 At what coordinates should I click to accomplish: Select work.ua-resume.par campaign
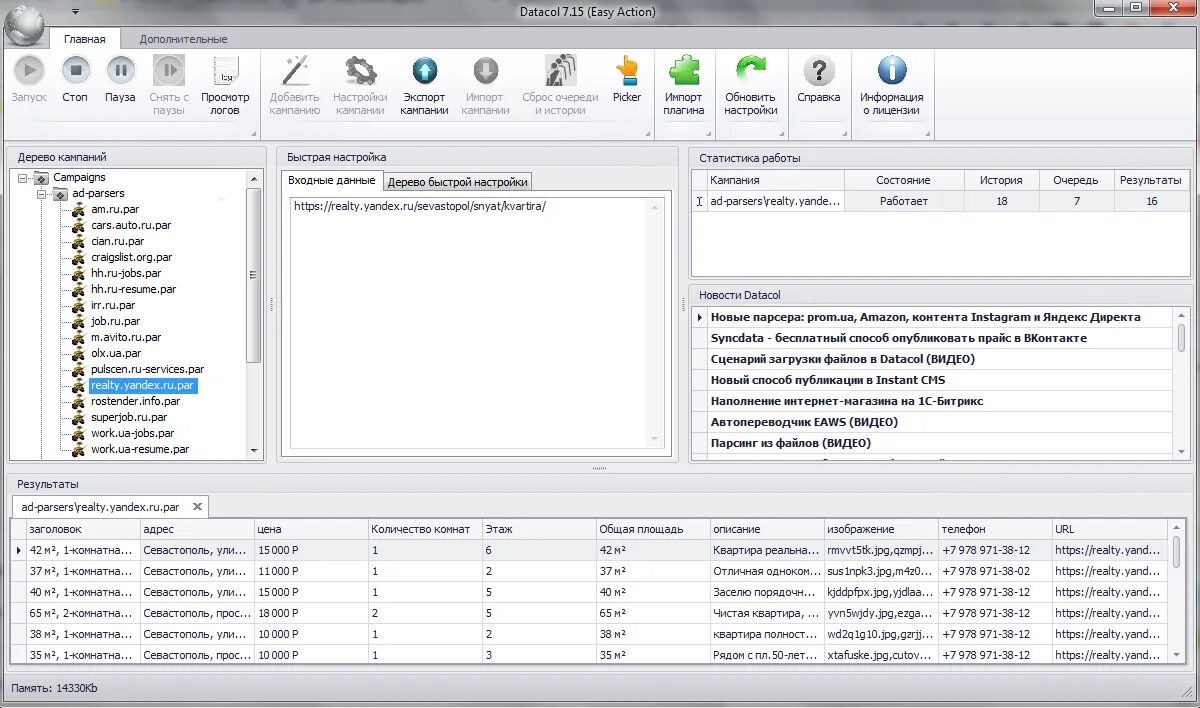[140, 449]
